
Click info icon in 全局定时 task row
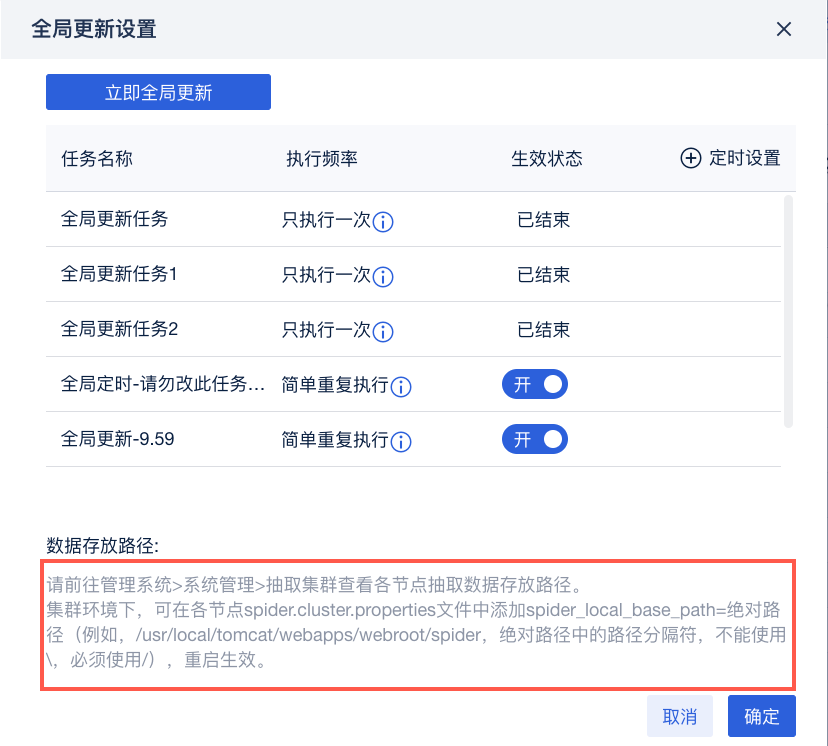tap(402, 387)
